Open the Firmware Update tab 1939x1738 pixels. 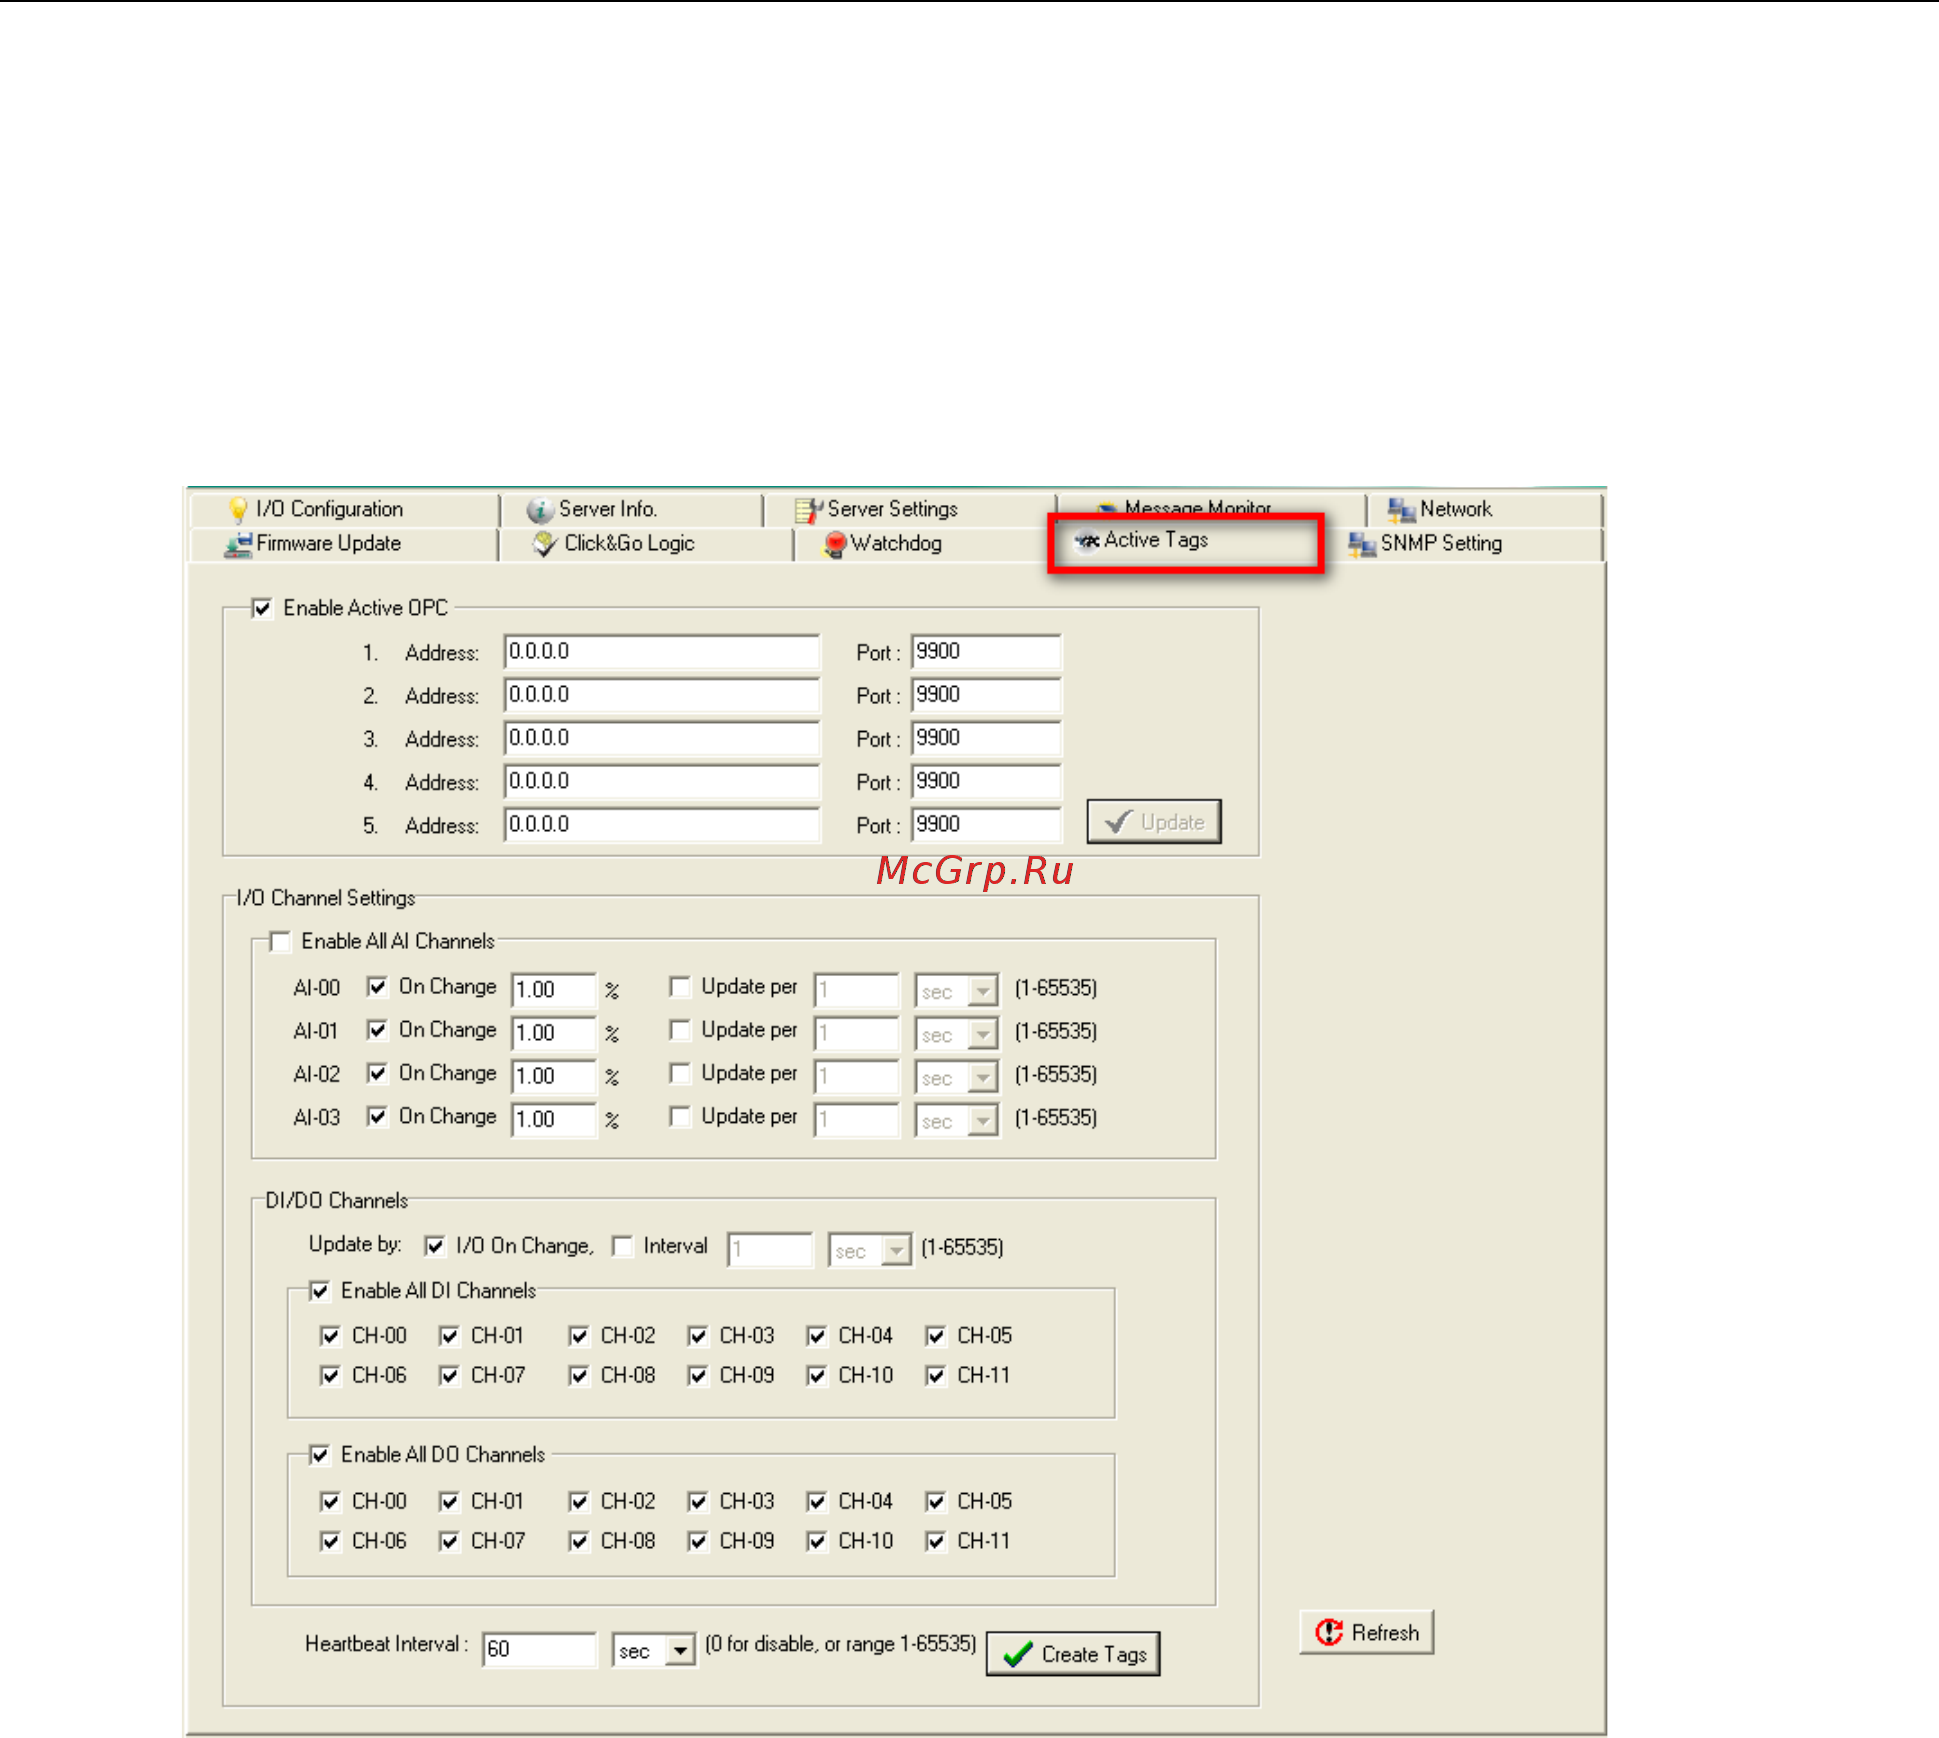pyautogui.click(x=343, y=544)
